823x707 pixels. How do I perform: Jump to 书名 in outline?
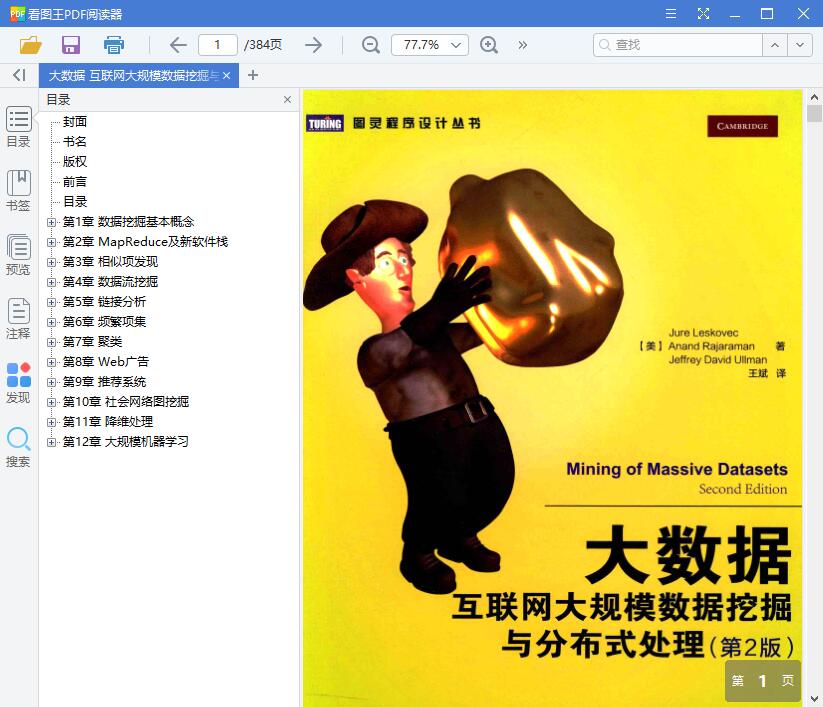tap(75, 142)
